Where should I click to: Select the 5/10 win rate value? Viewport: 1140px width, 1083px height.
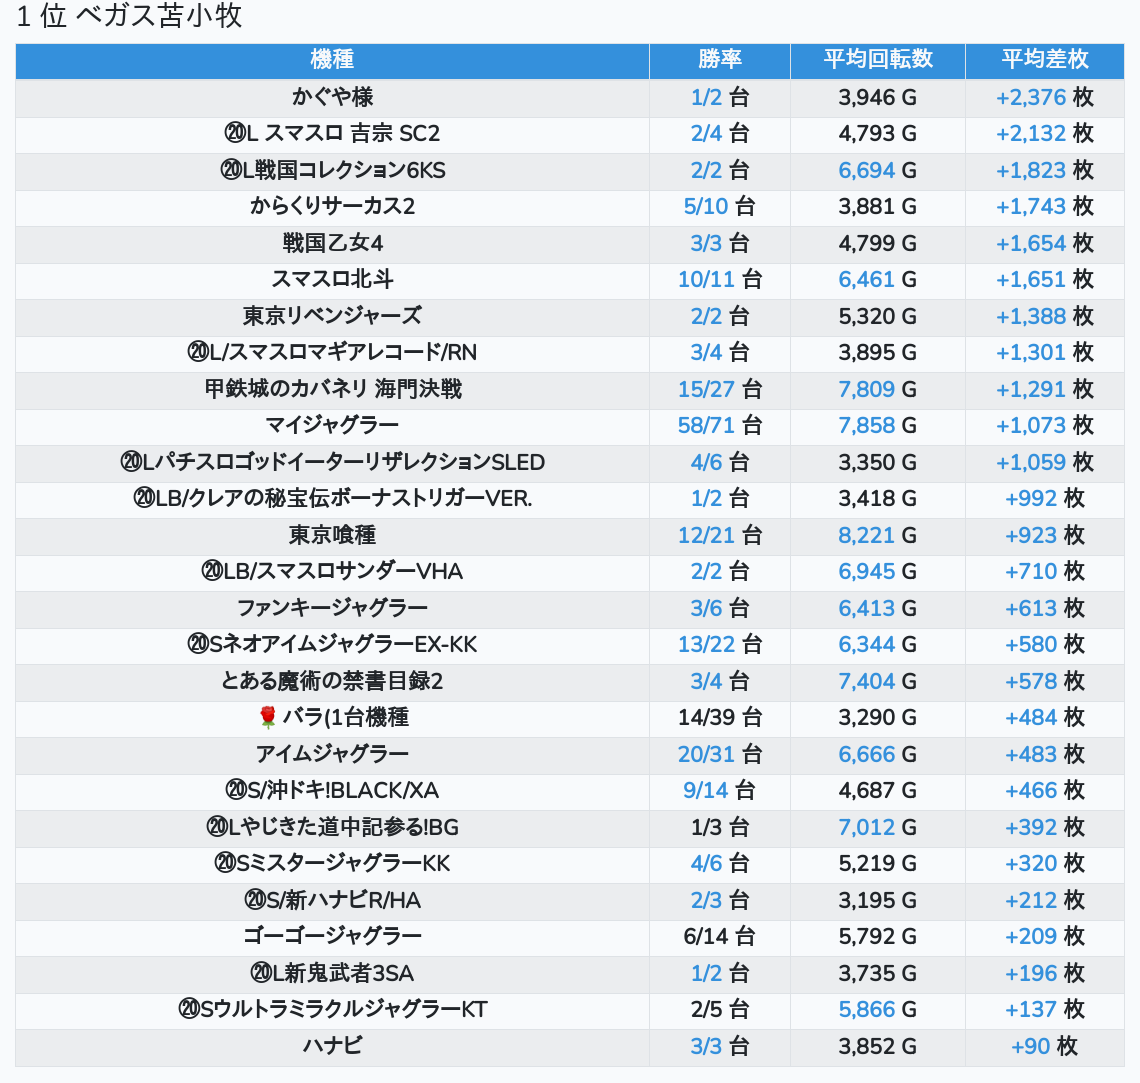(720, 206)
